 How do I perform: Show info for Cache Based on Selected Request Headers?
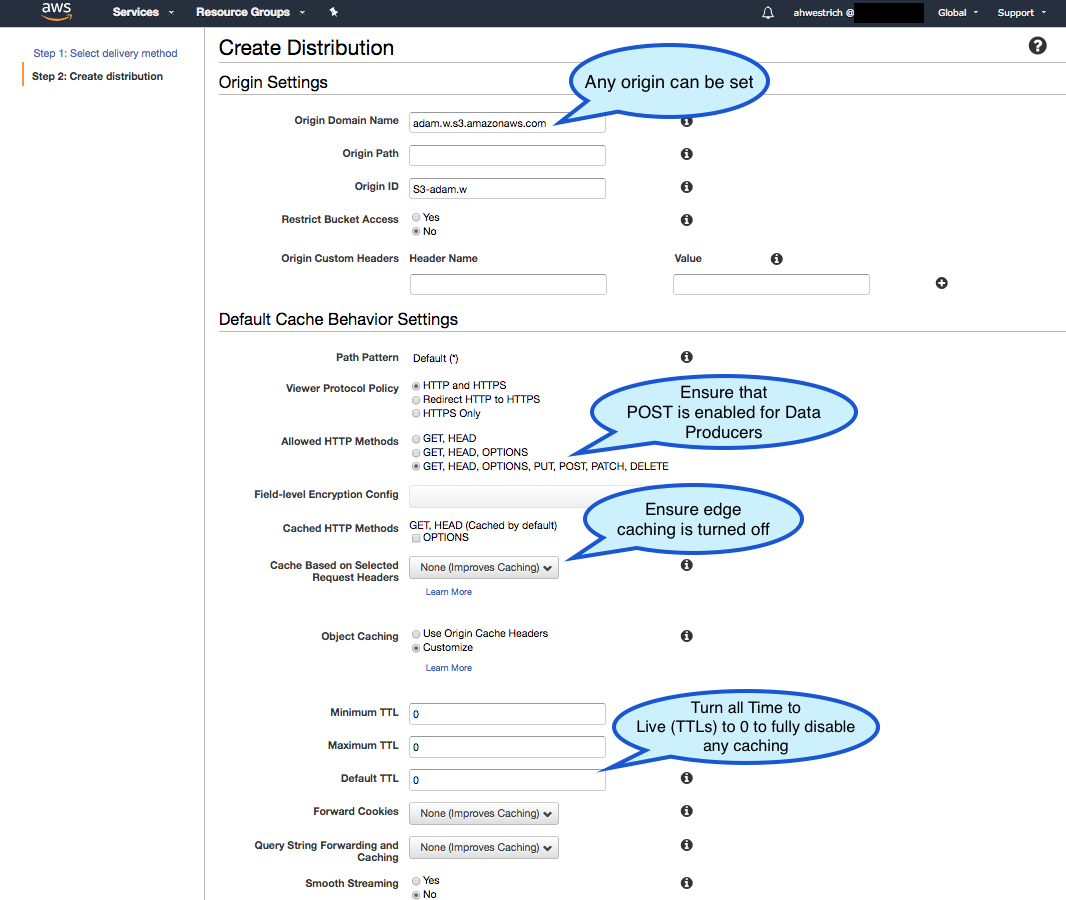[687, 565]
